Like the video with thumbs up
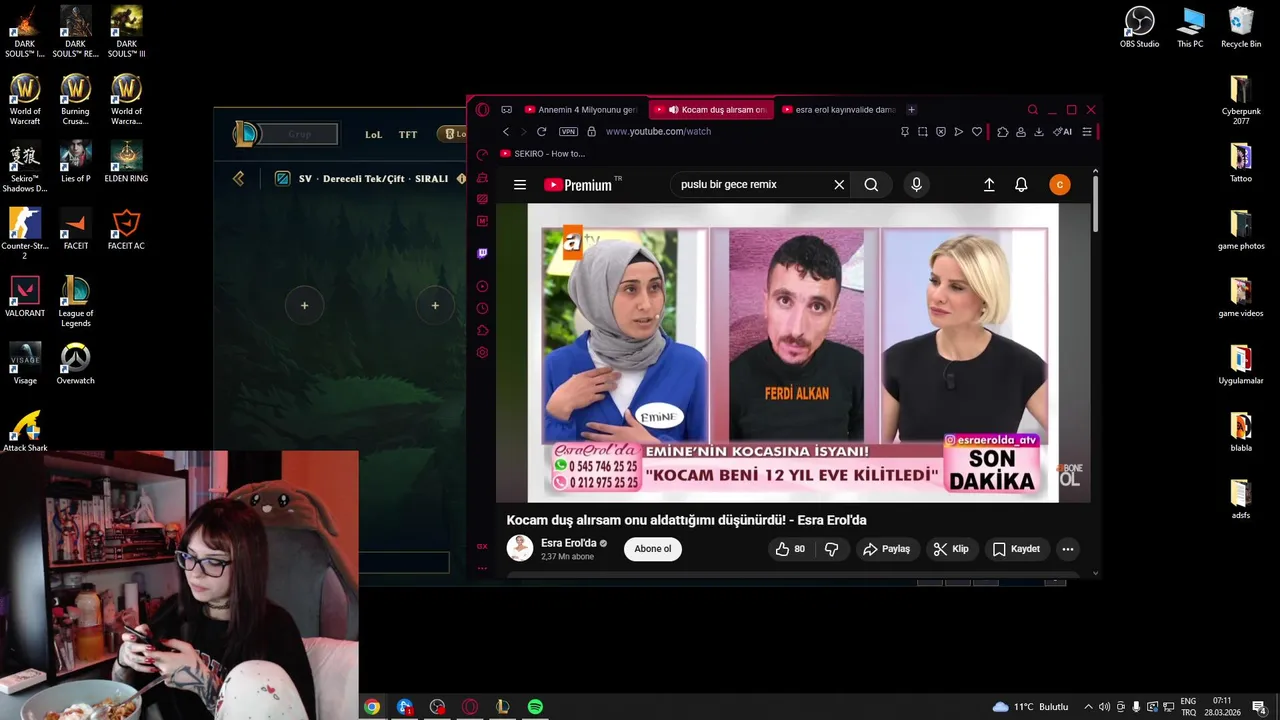This screenshot has width=1280, height=720. pyautogui.click(x=789, y=549)
